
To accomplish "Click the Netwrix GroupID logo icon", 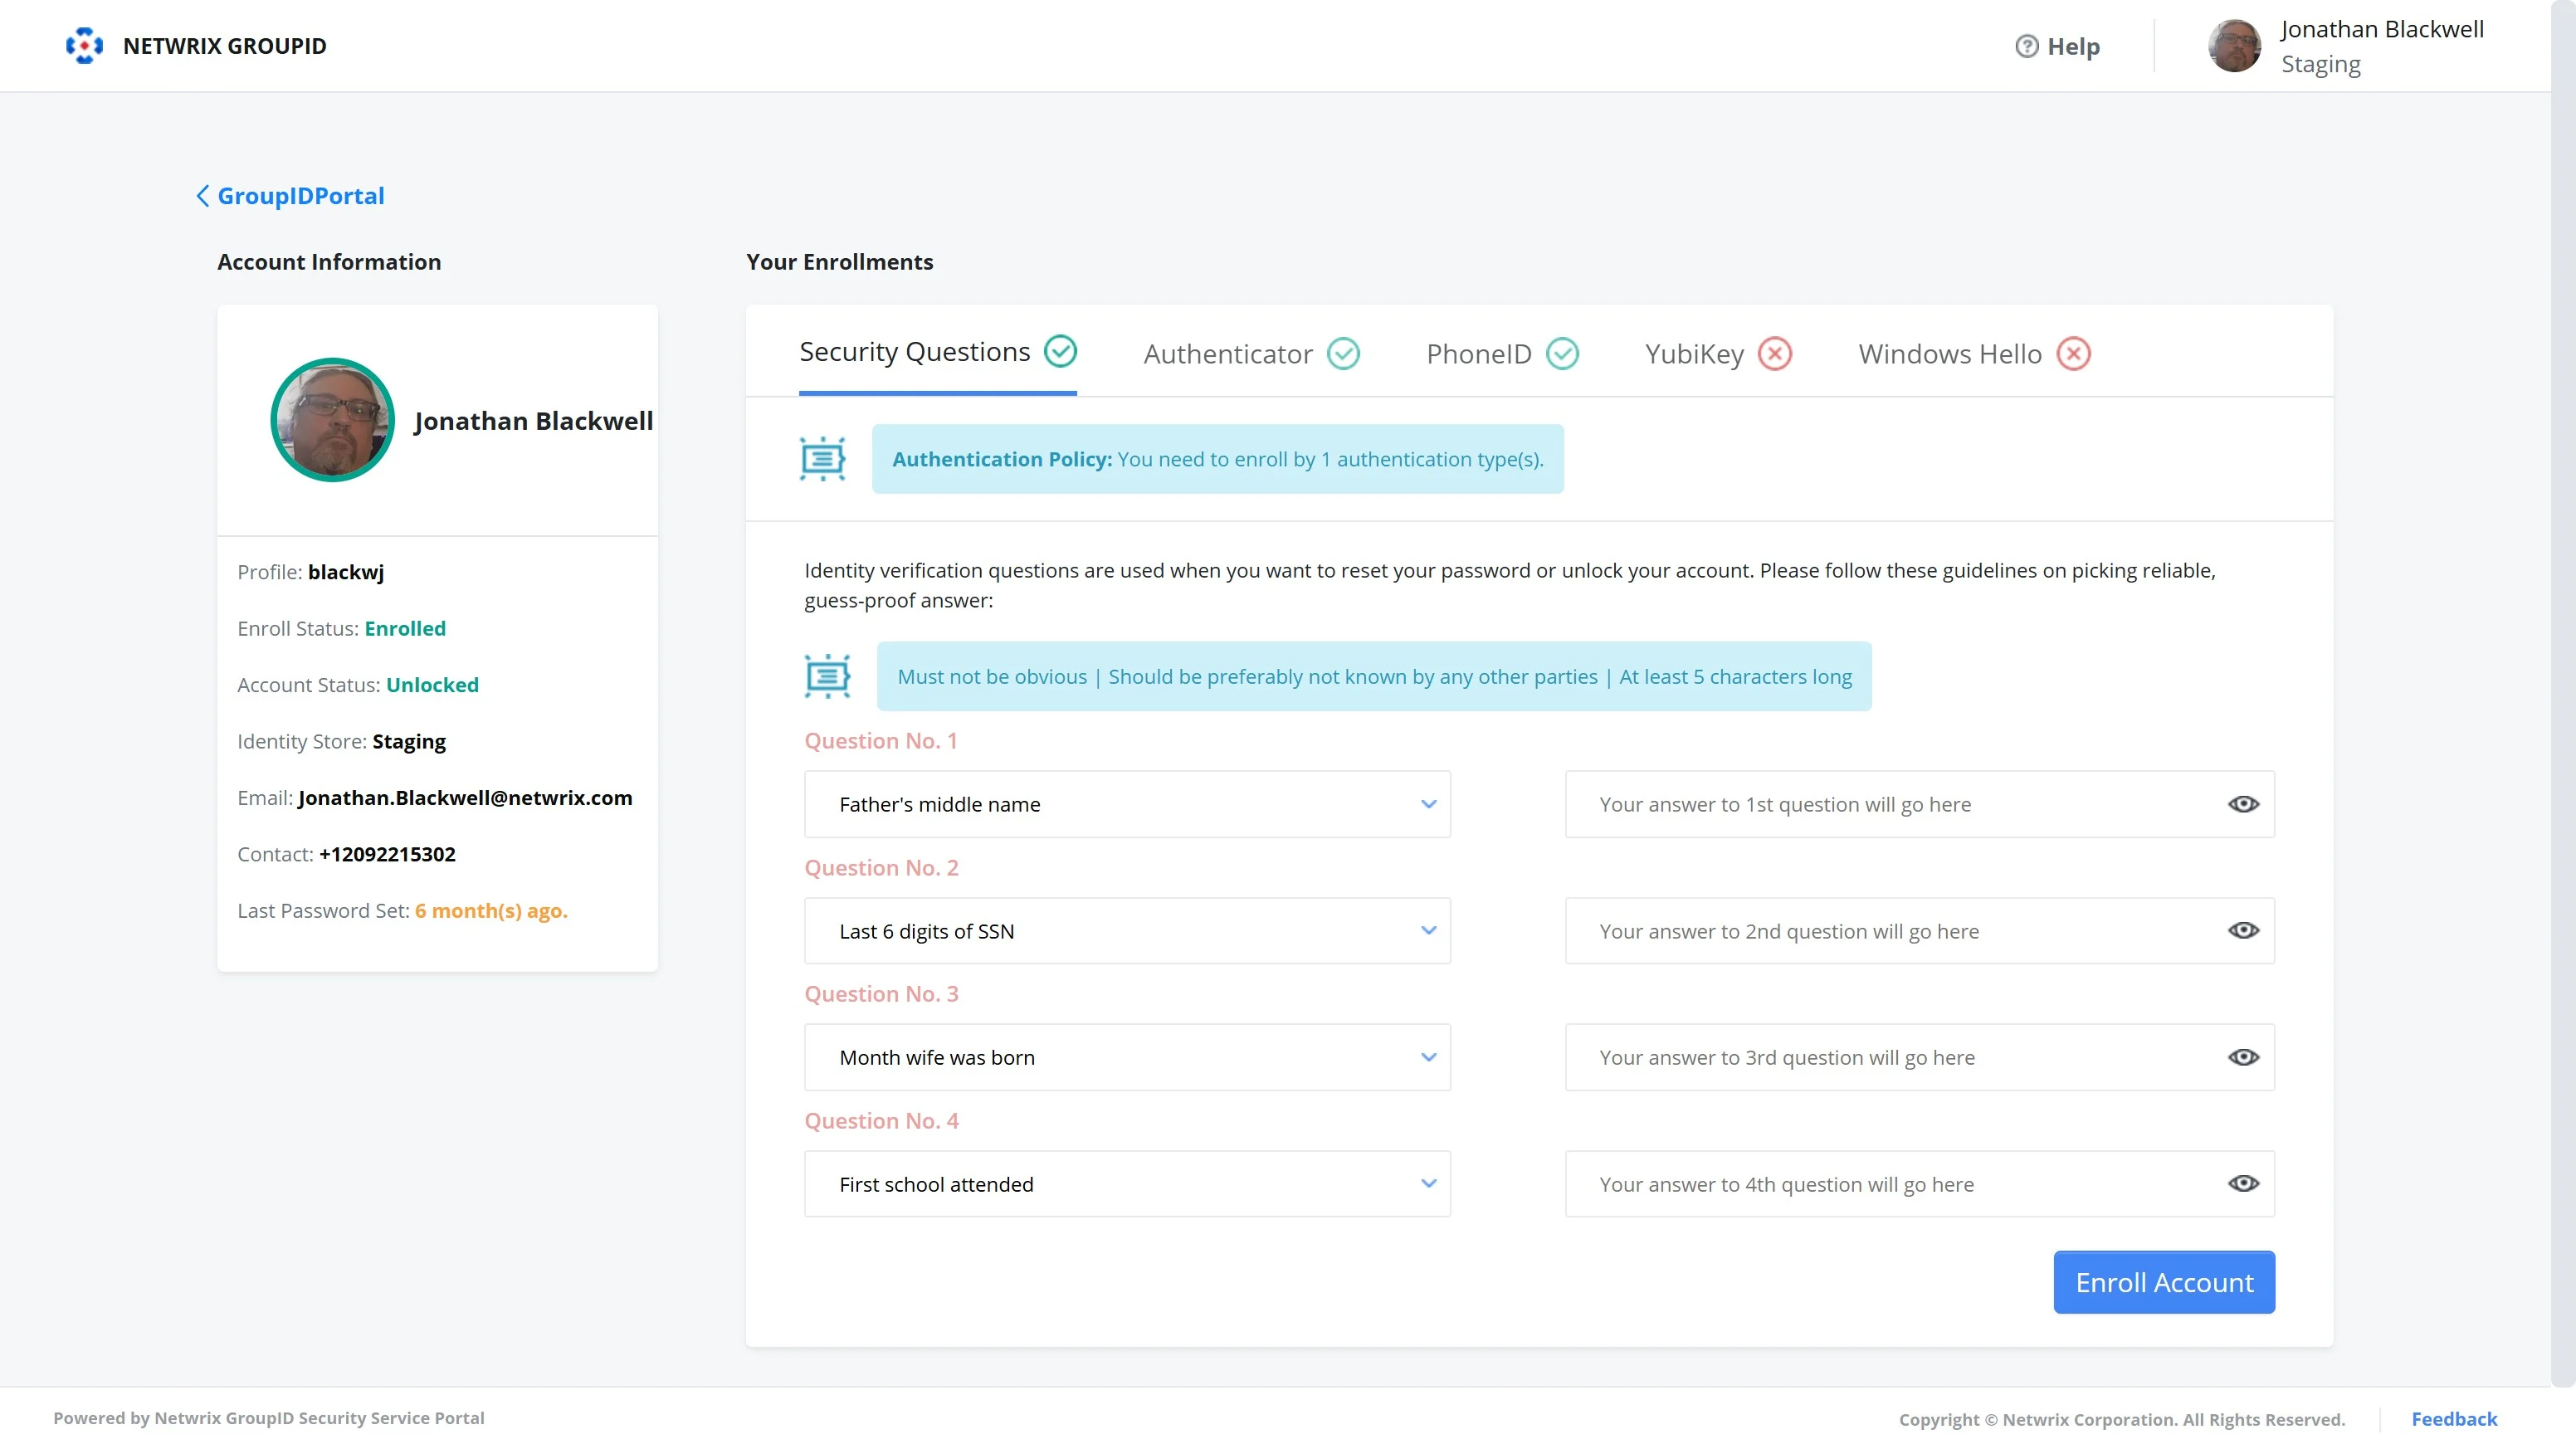I will click(x=84, y=46).
